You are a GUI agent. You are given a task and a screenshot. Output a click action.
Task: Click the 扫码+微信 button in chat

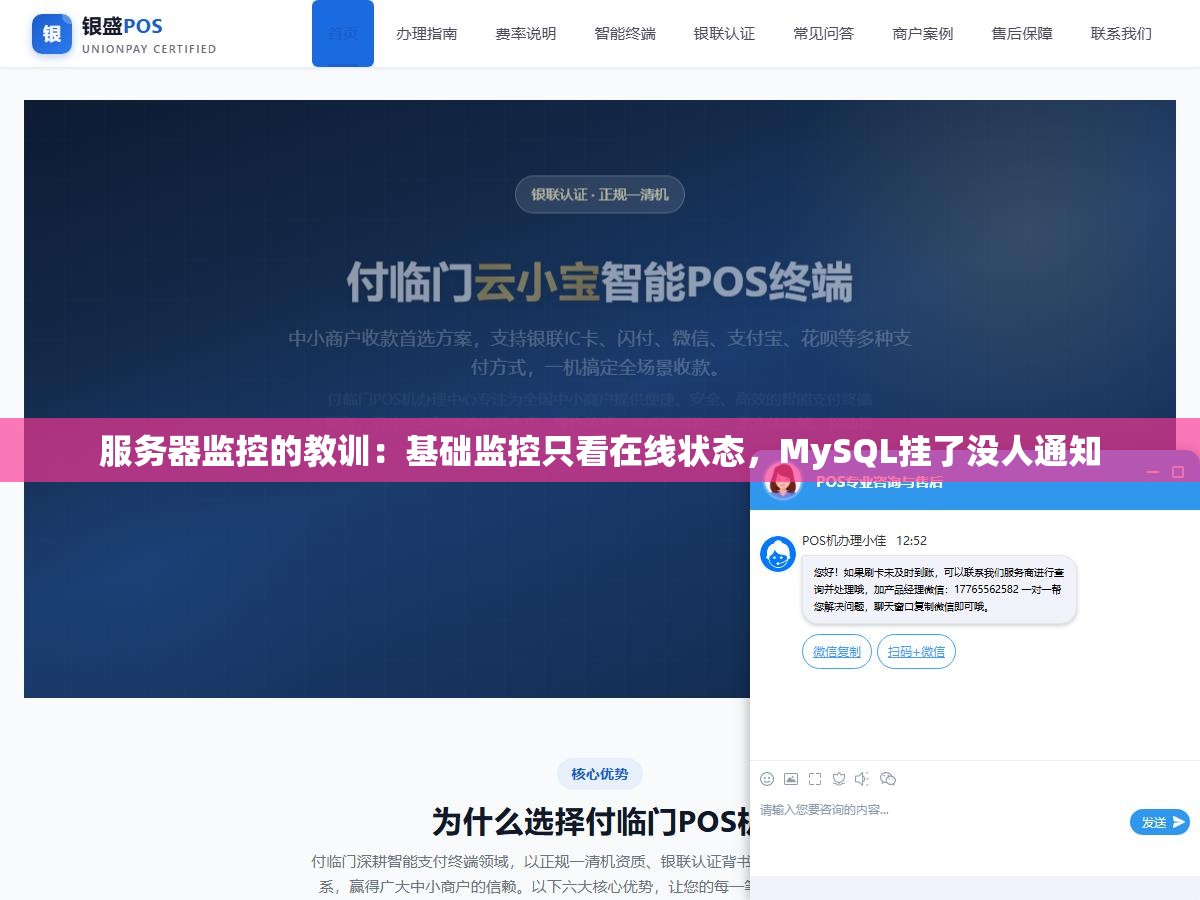[917, 652]
